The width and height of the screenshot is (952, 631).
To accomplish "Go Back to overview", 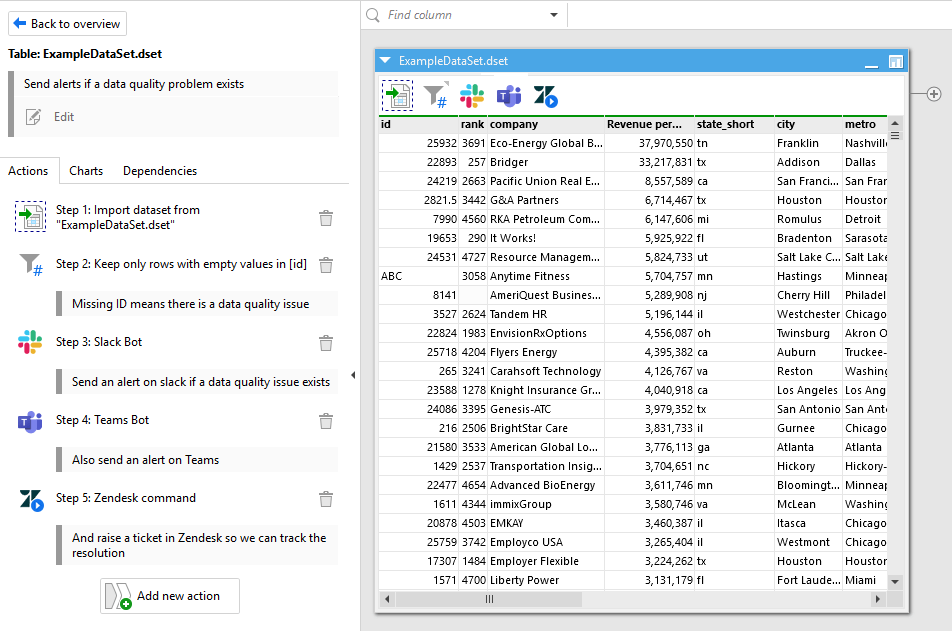I will 67,24.
